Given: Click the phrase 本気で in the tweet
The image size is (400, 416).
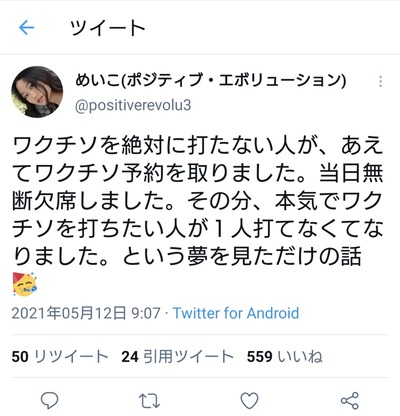Looking at the screenshot, I should tap(307, 201).
